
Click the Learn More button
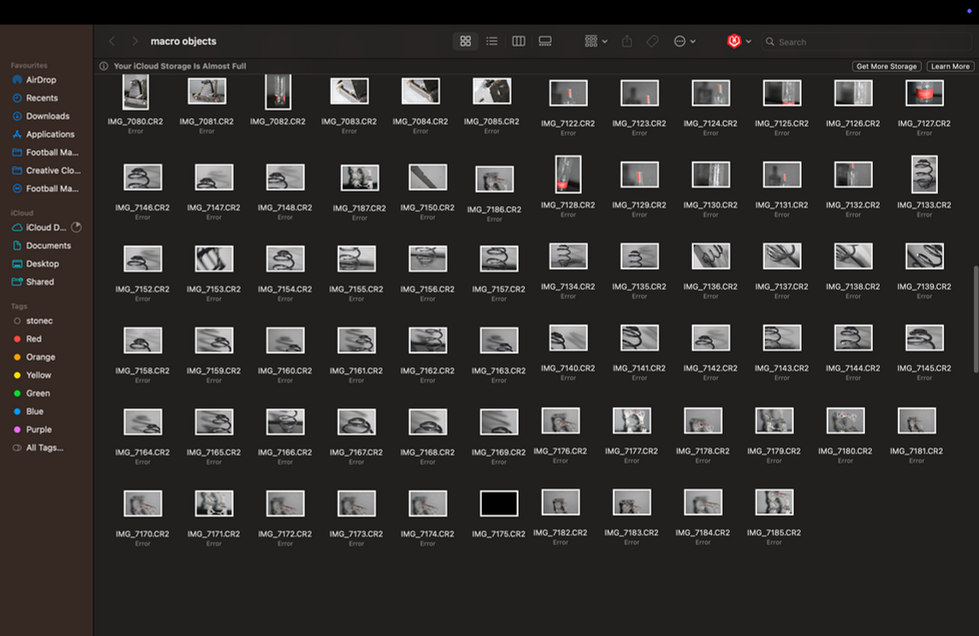[x=950, y=66]
